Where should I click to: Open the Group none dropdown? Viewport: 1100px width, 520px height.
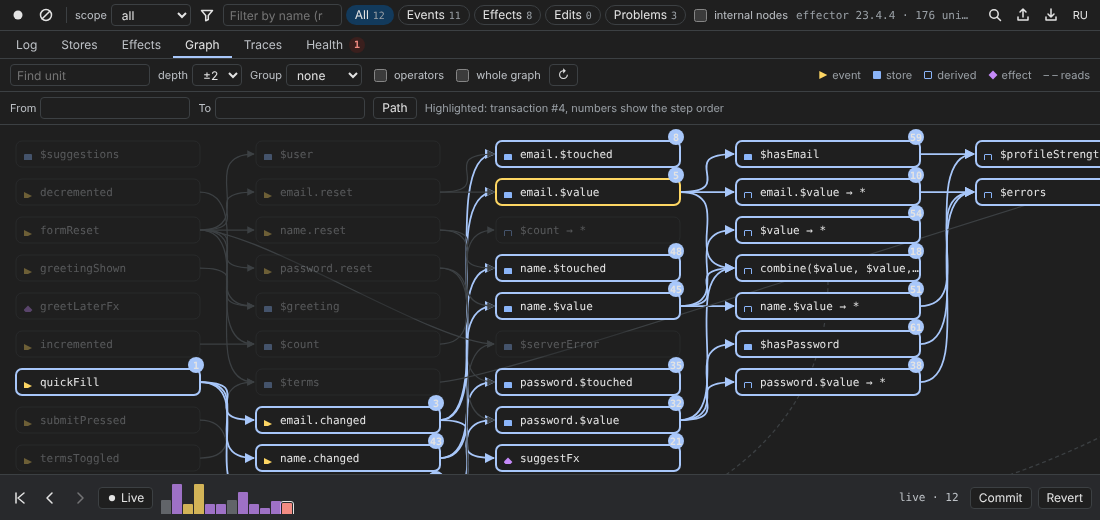click(x=324, y=75)
